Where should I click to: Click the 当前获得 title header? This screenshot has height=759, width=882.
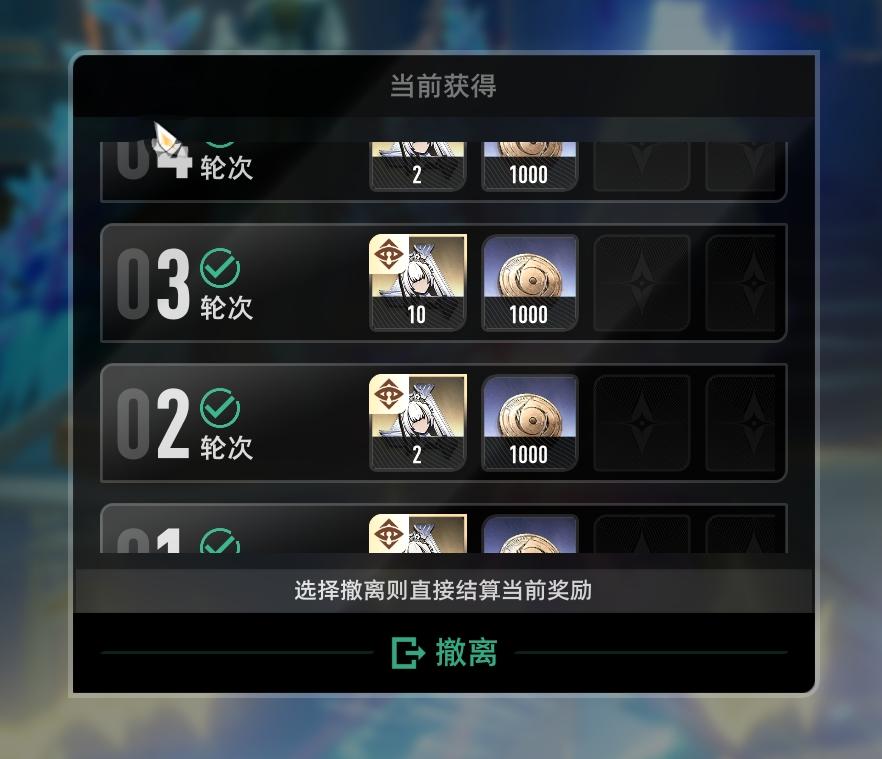click(x=443, y=86)
